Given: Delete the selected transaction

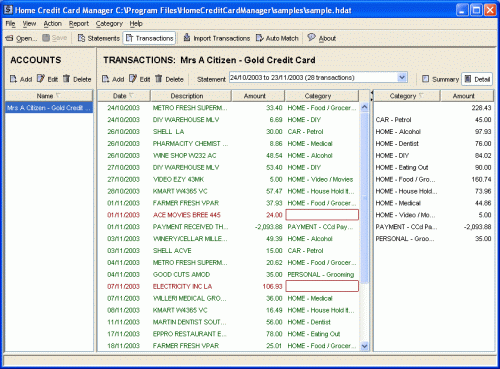Looking at the screenshot, I should pos(169,79).
